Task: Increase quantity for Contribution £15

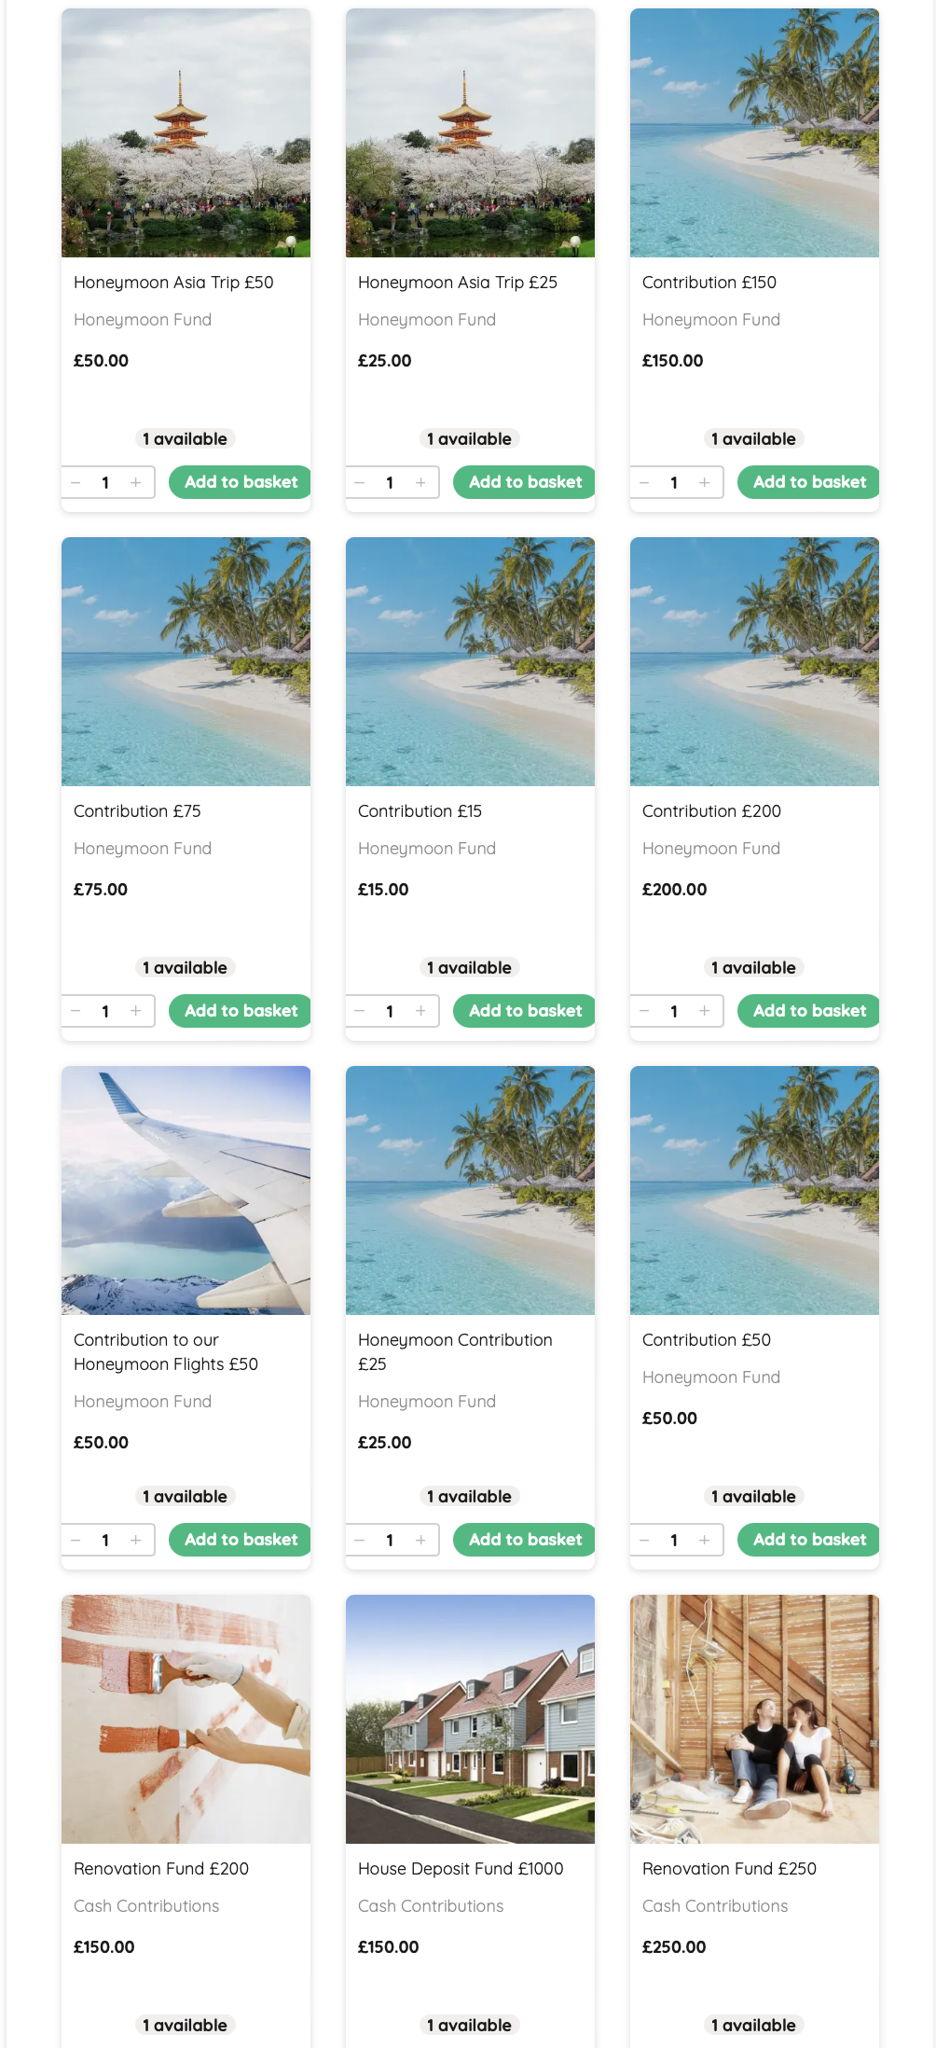Action: coord(420,1011)
